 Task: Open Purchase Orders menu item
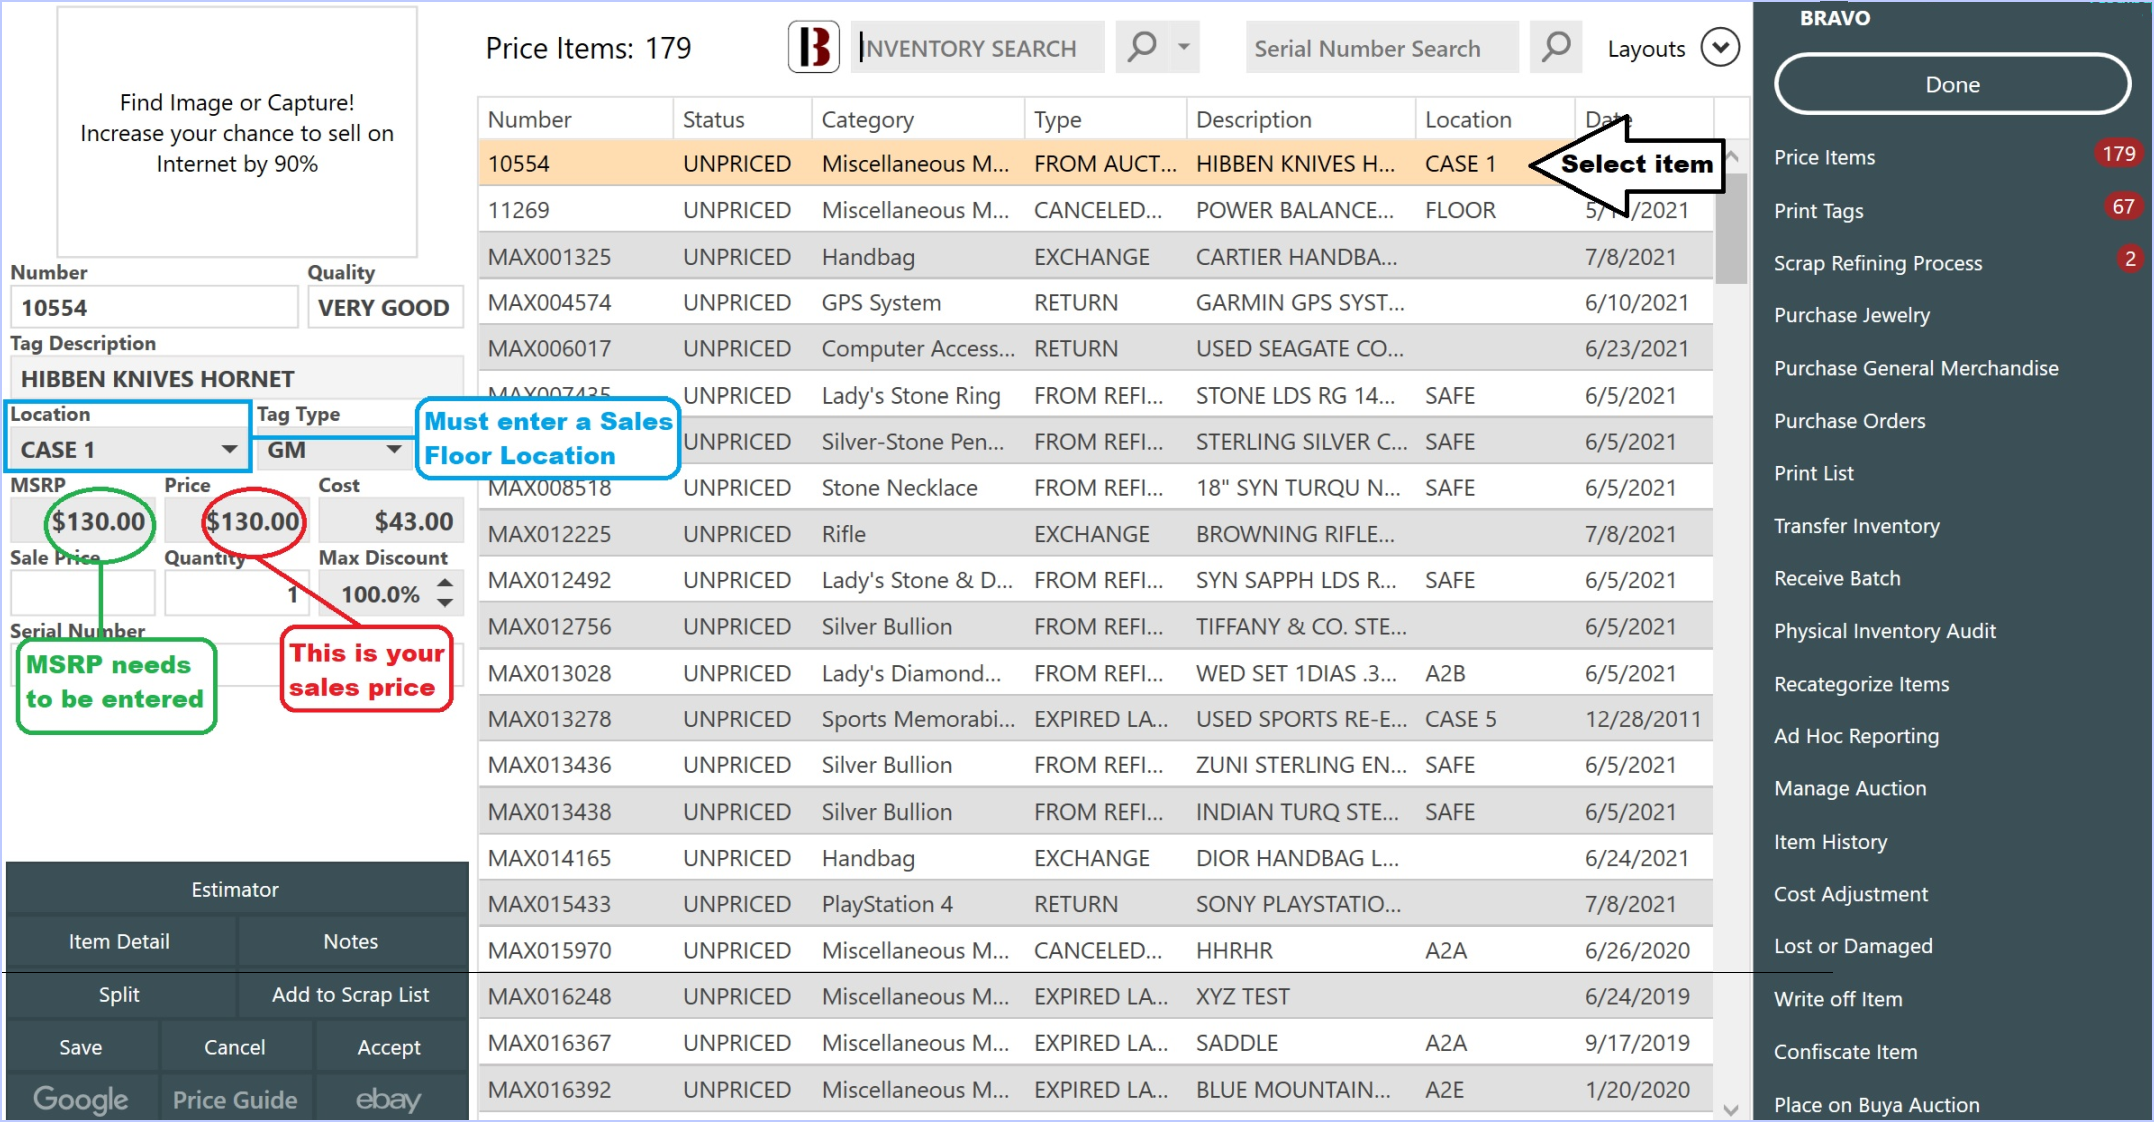1849,421
